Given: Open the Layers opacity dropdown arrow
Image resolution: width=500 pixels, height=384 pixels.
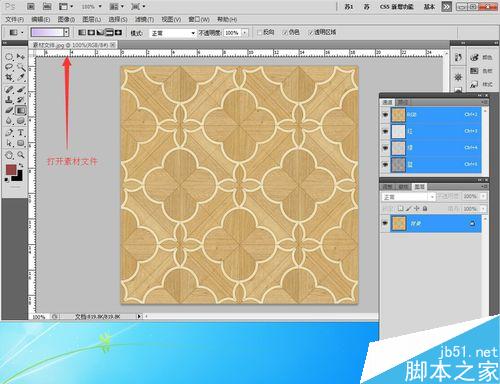Looking at the screenshot, I should (x=483, y=197).
